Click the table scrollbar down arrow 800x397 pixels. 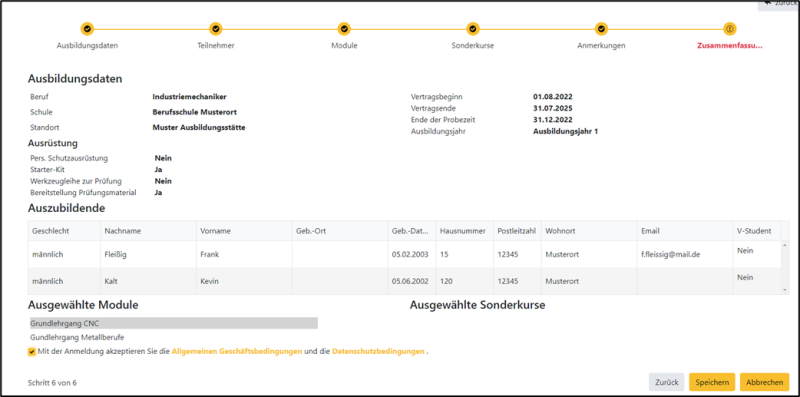[785, 290]
